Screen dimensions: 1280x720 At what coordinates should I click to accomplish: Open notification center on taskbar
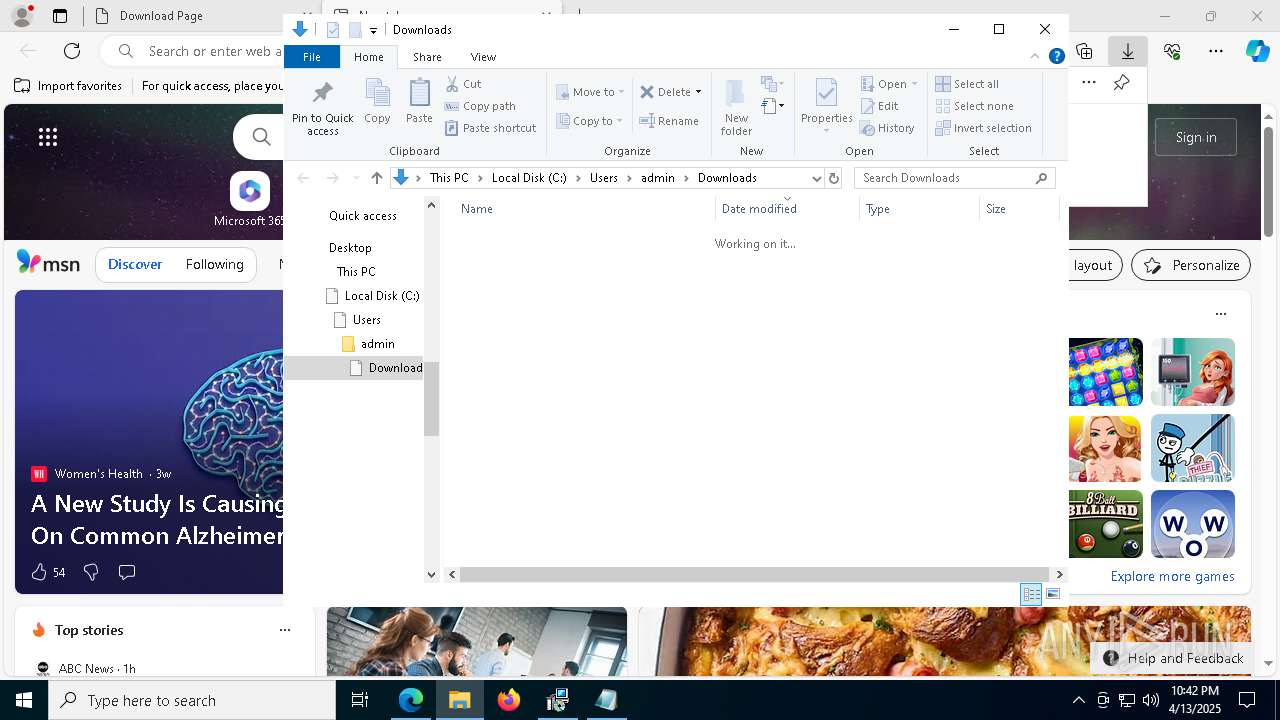click(x=1247, y=700)
